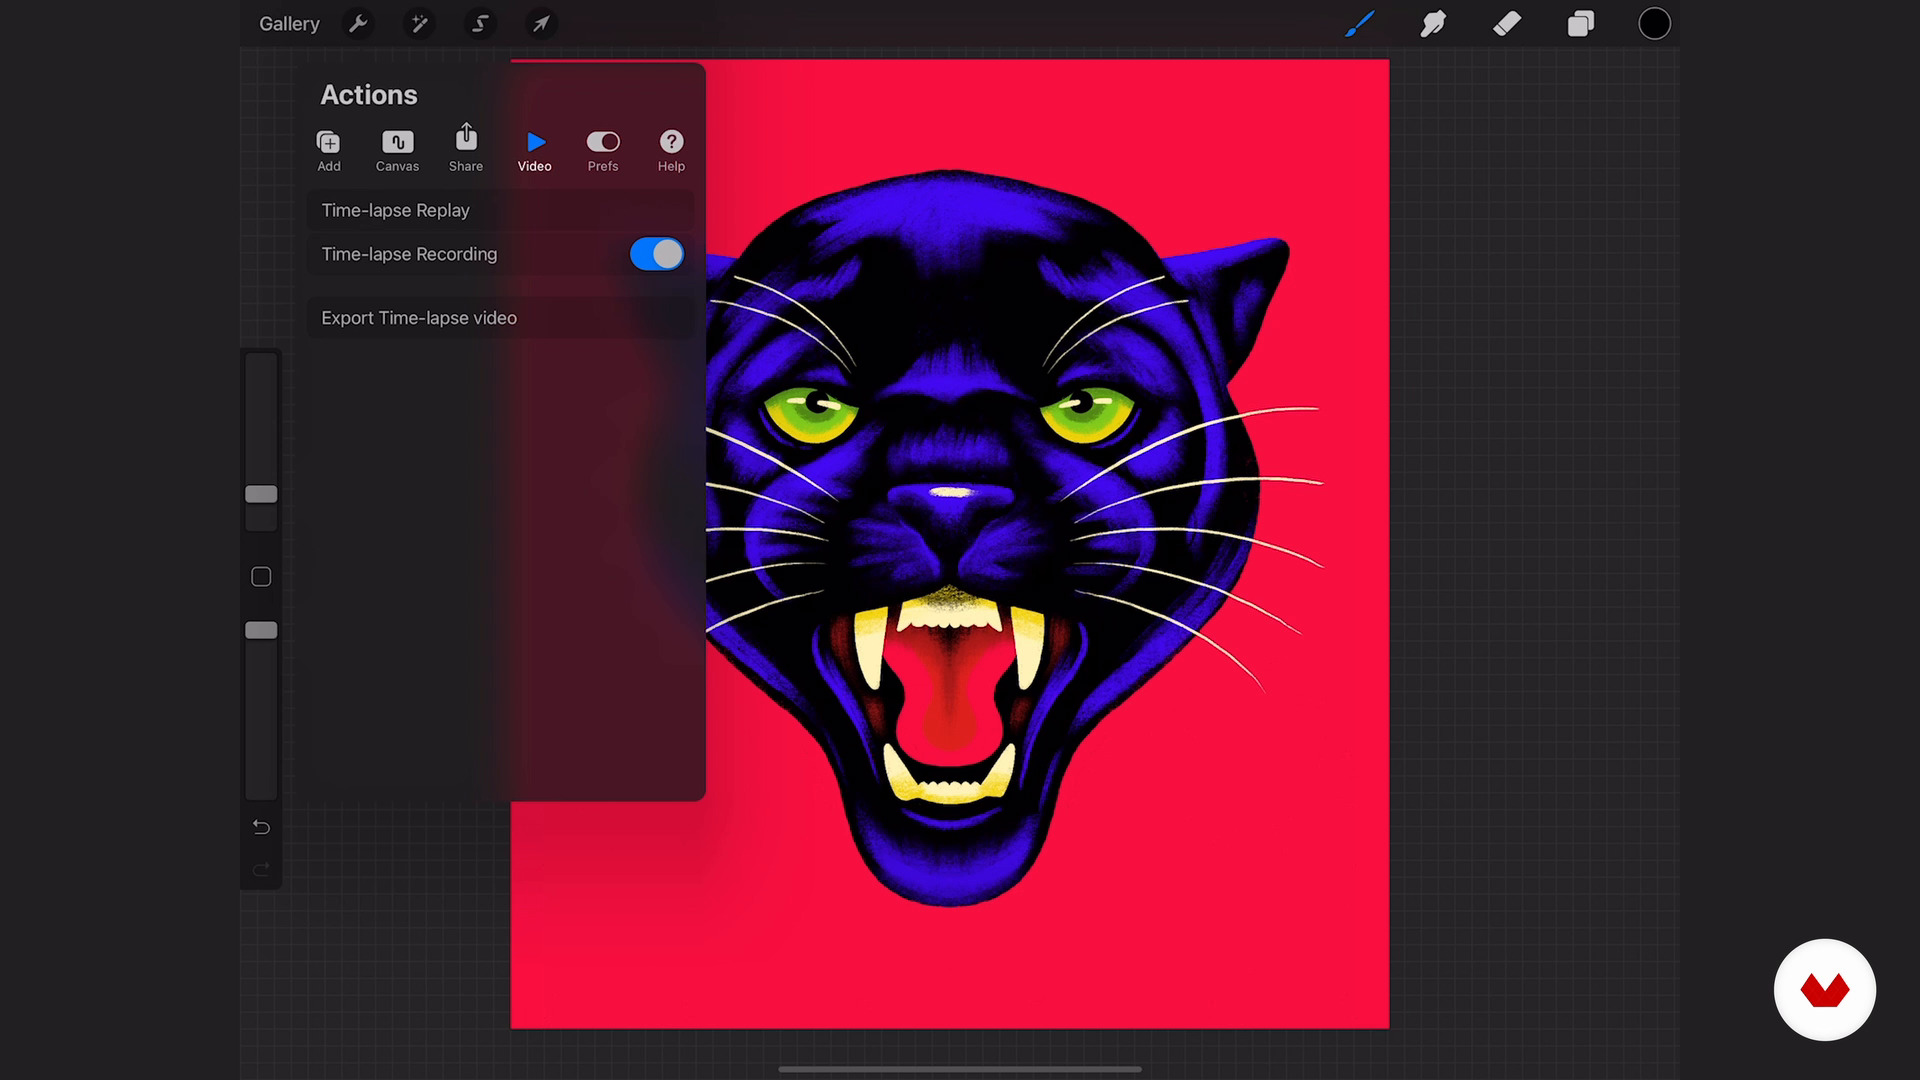
Task: Select the Video actions tab
Action: click(535, 151)
